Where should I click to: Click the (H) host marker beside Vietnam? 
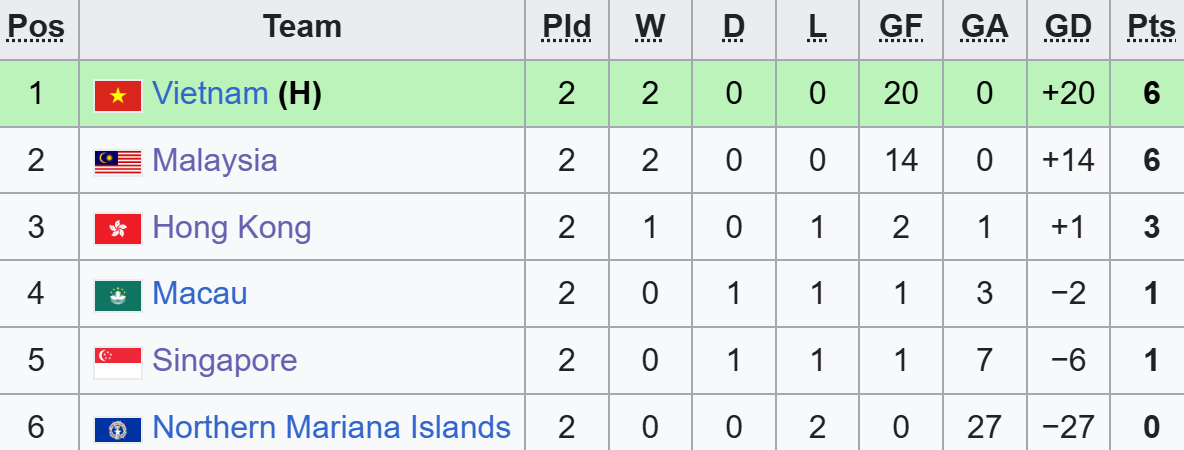[299, 94]
